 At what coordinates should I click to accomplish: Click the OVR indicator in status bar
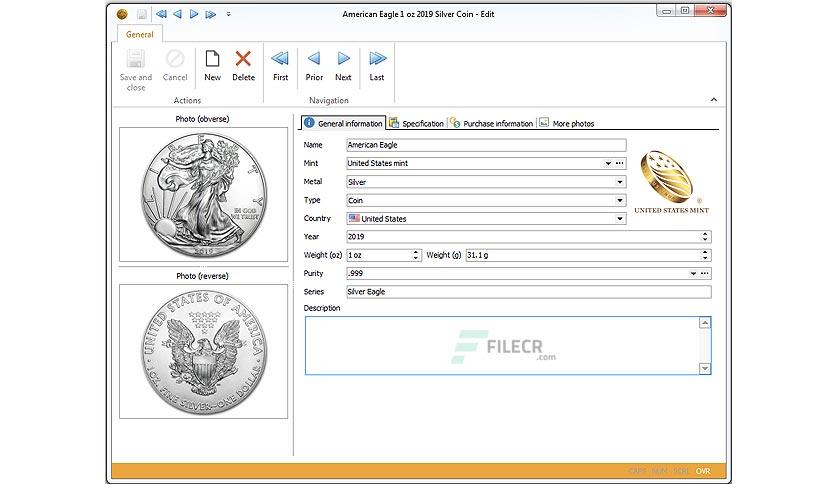tap(703, 471)
